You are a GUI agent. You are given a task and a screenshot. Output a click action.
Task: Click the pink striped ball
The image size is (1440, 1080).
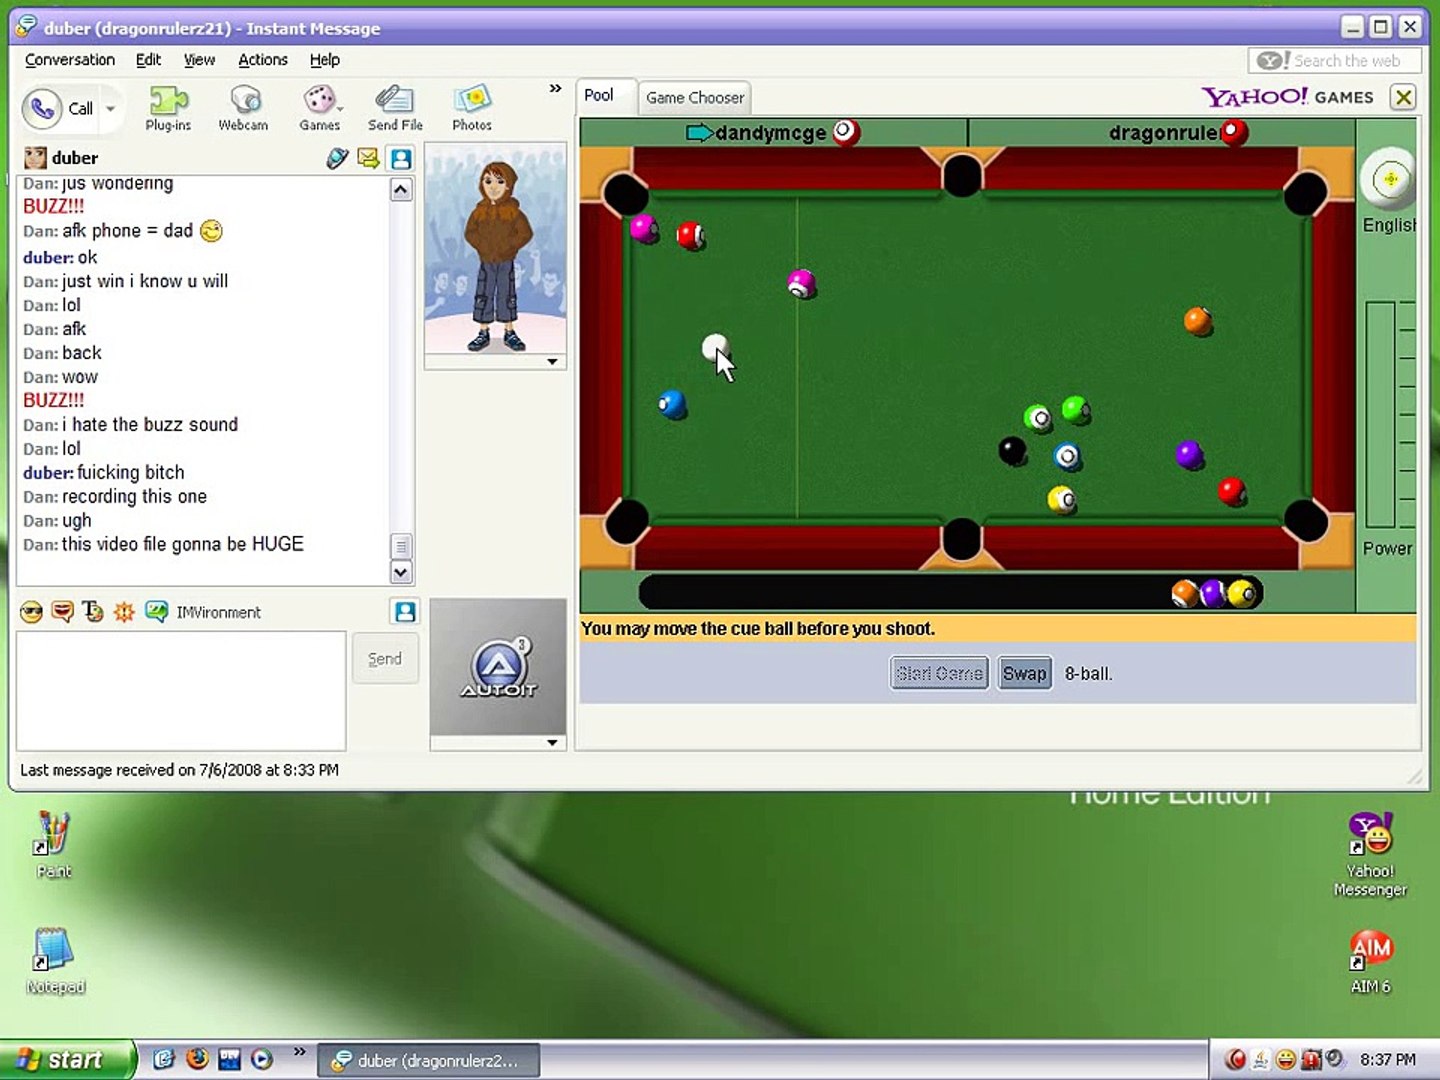pyautogui.click(x=801, y=284)
